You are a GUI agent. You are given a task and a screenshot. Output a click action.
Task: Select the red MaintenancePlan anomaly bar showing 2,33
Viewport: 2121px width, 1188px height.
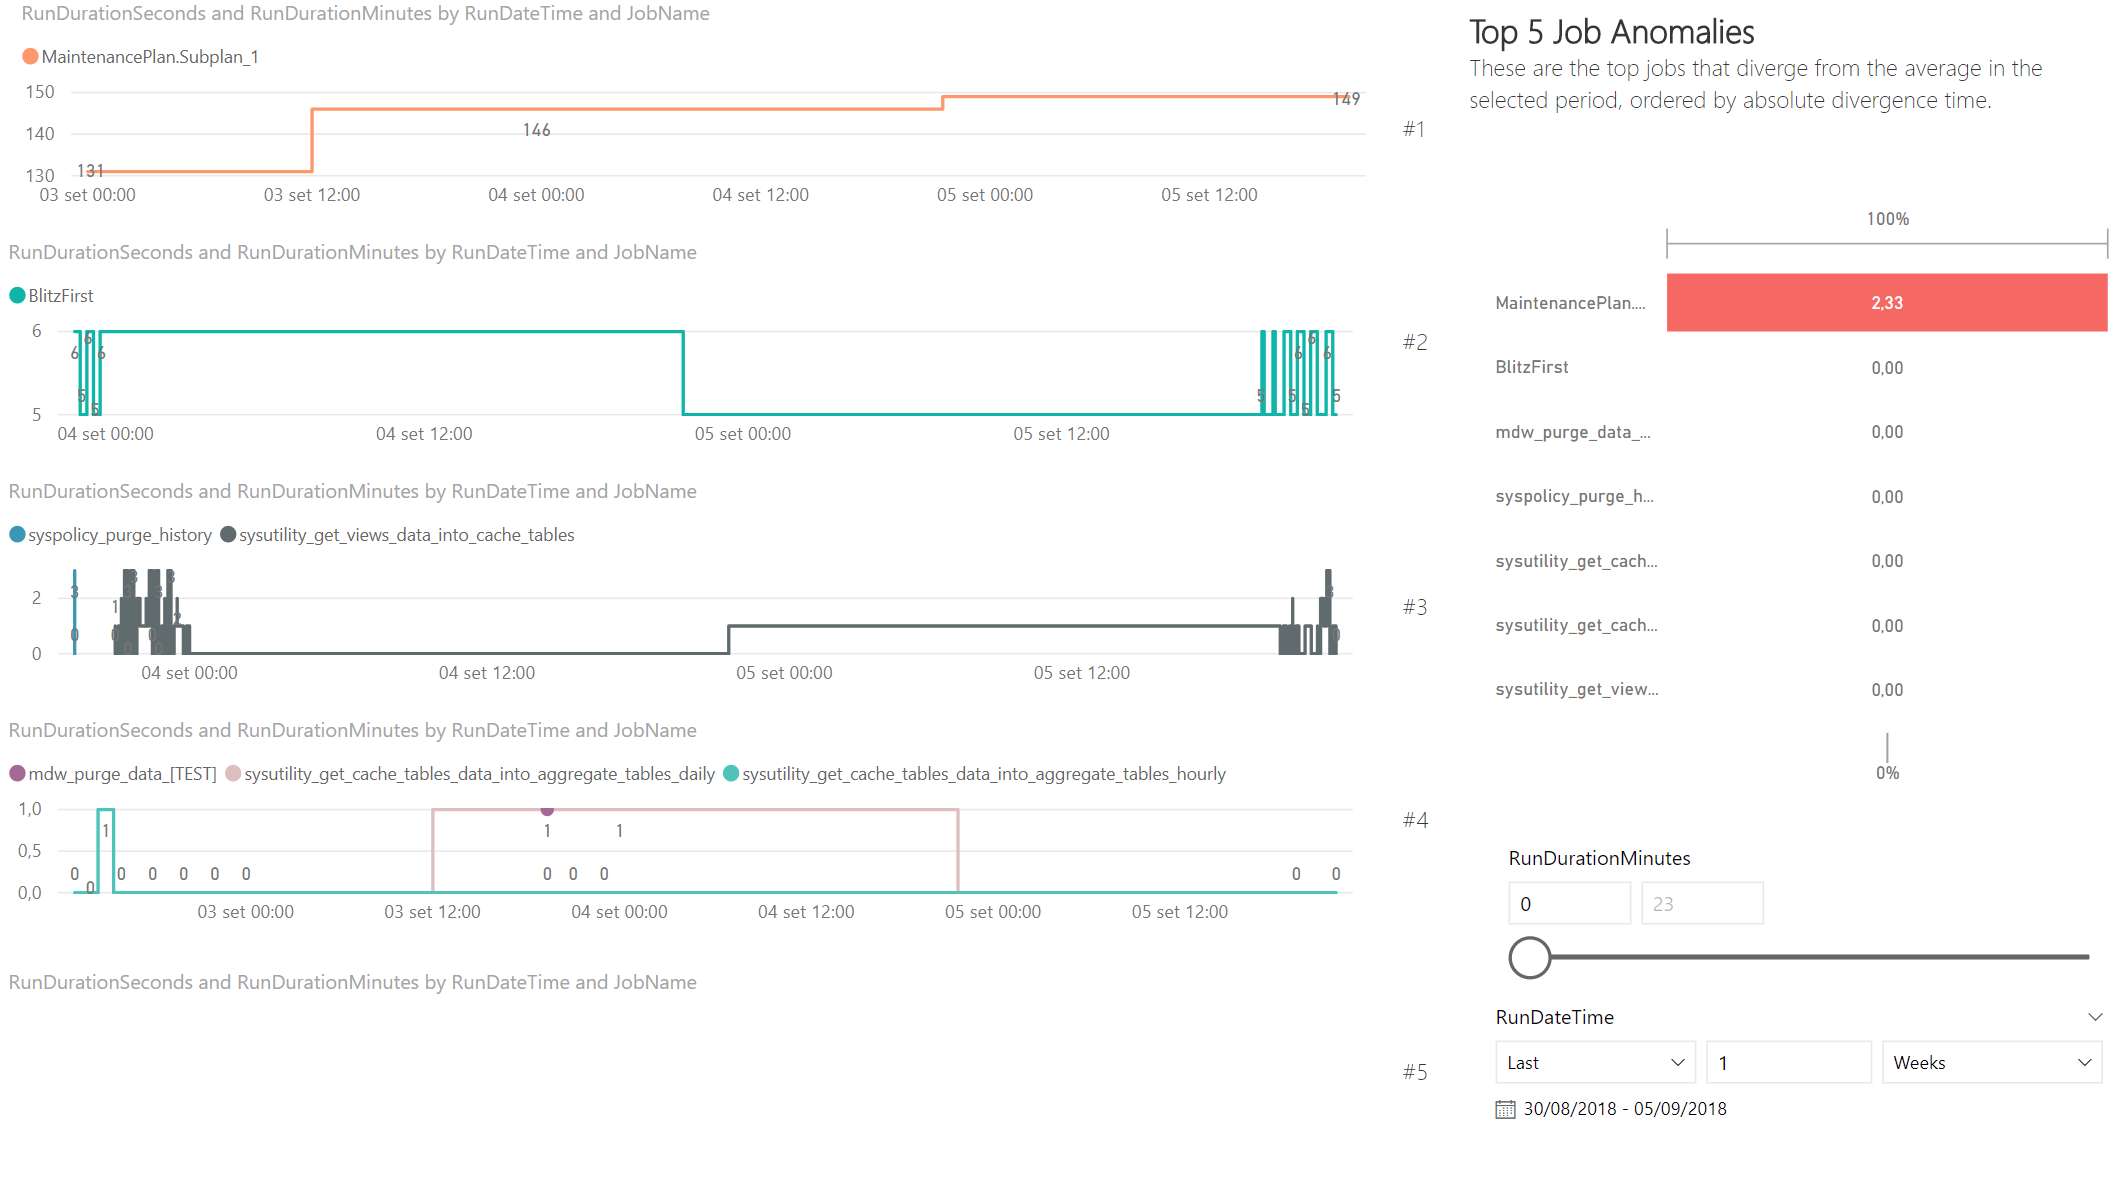tap(1886, 302)
